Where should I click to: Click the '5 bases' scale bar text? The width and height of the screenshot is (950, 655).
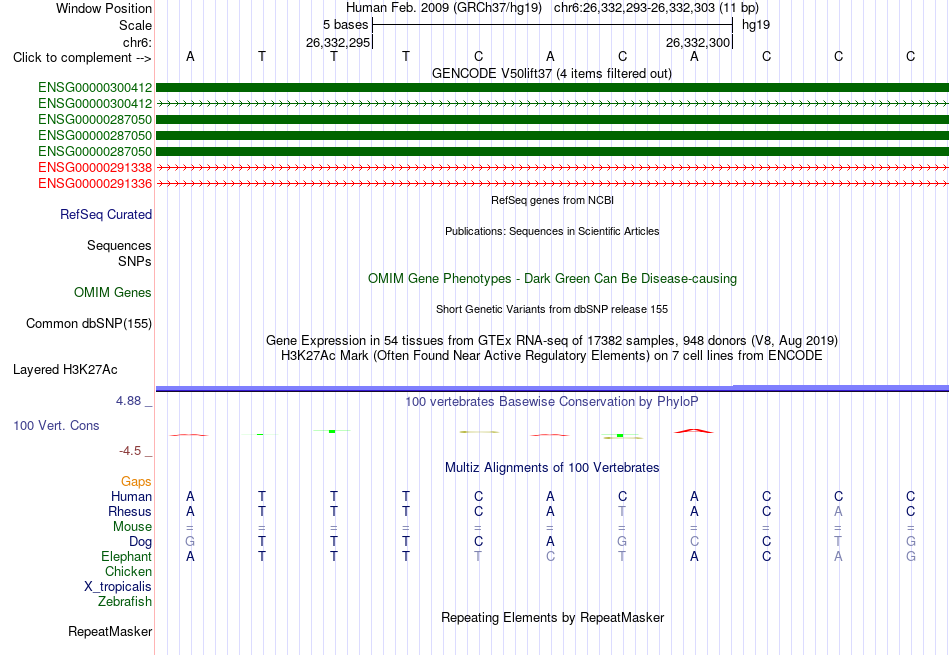tap(345, 25)
